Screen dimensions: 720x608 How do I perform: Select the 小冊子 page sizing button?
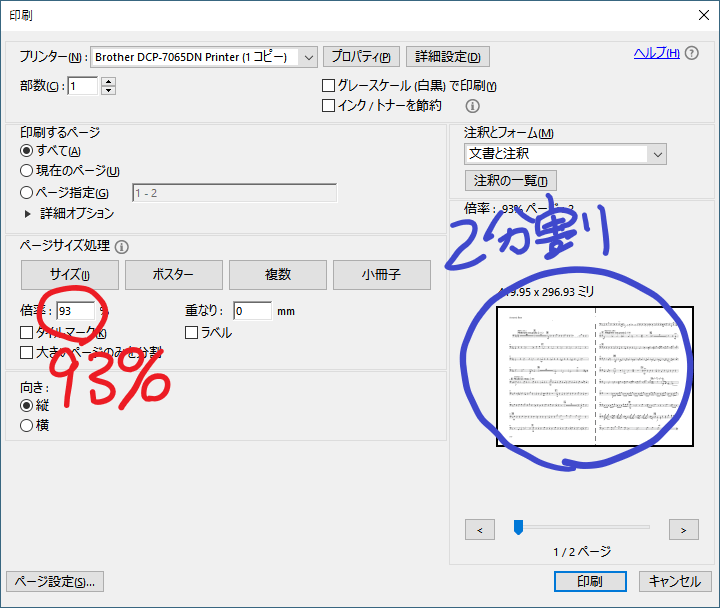tap(382, 275)
